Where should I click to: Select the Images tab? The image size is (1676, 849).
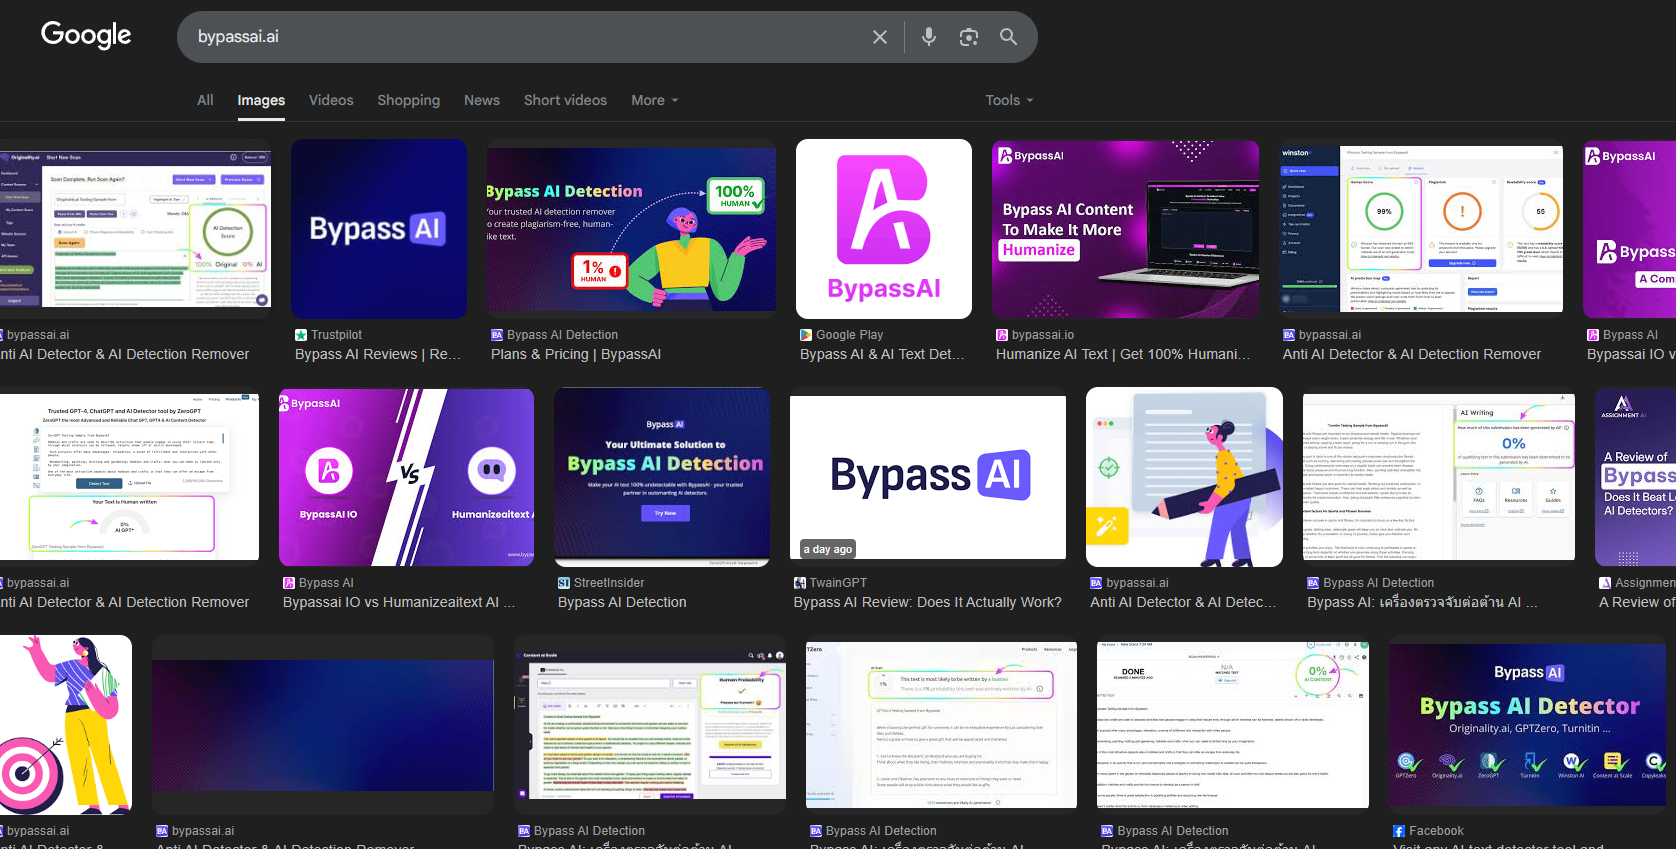point(261,100)
